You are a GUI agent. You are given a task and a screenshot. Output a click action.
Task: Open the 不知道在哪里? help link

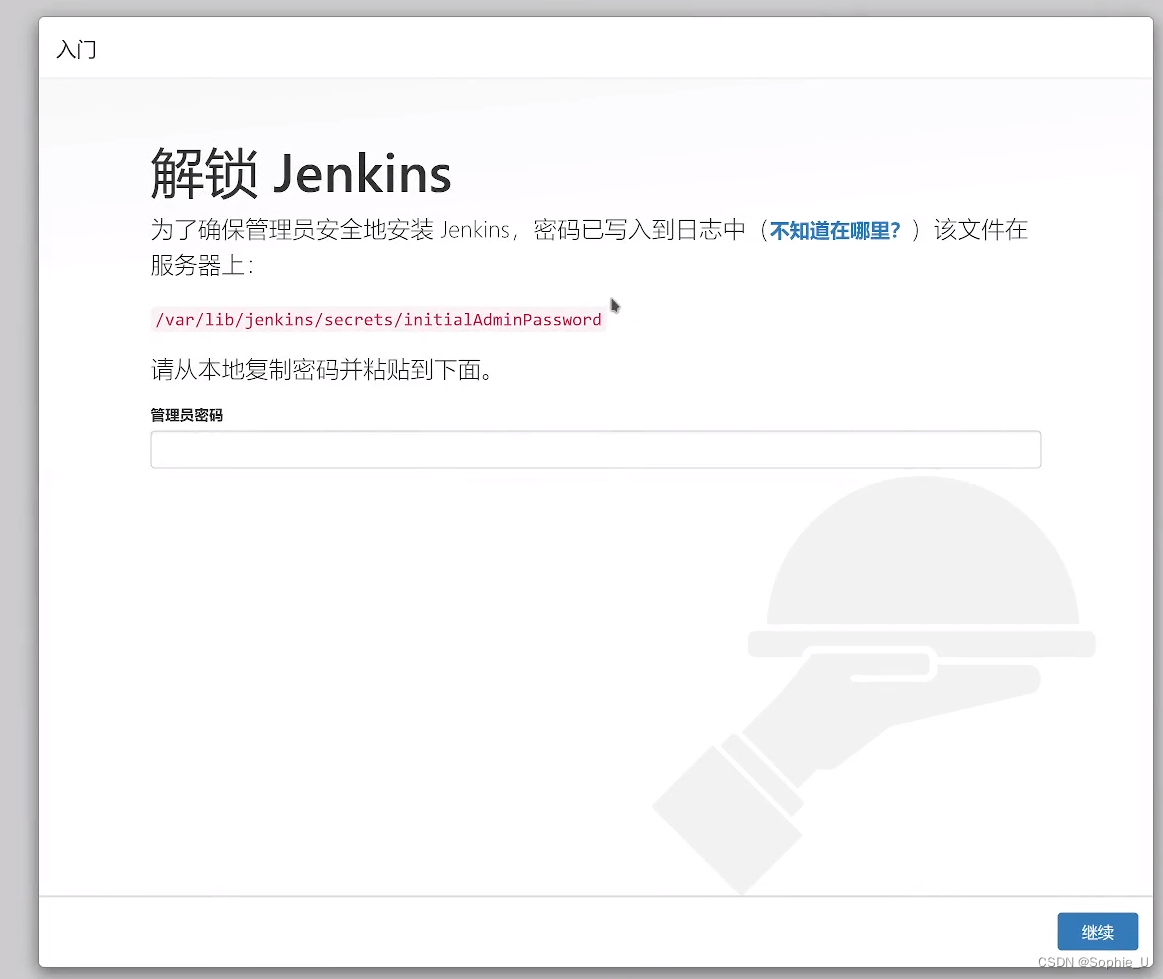click(x=834, y=231)
